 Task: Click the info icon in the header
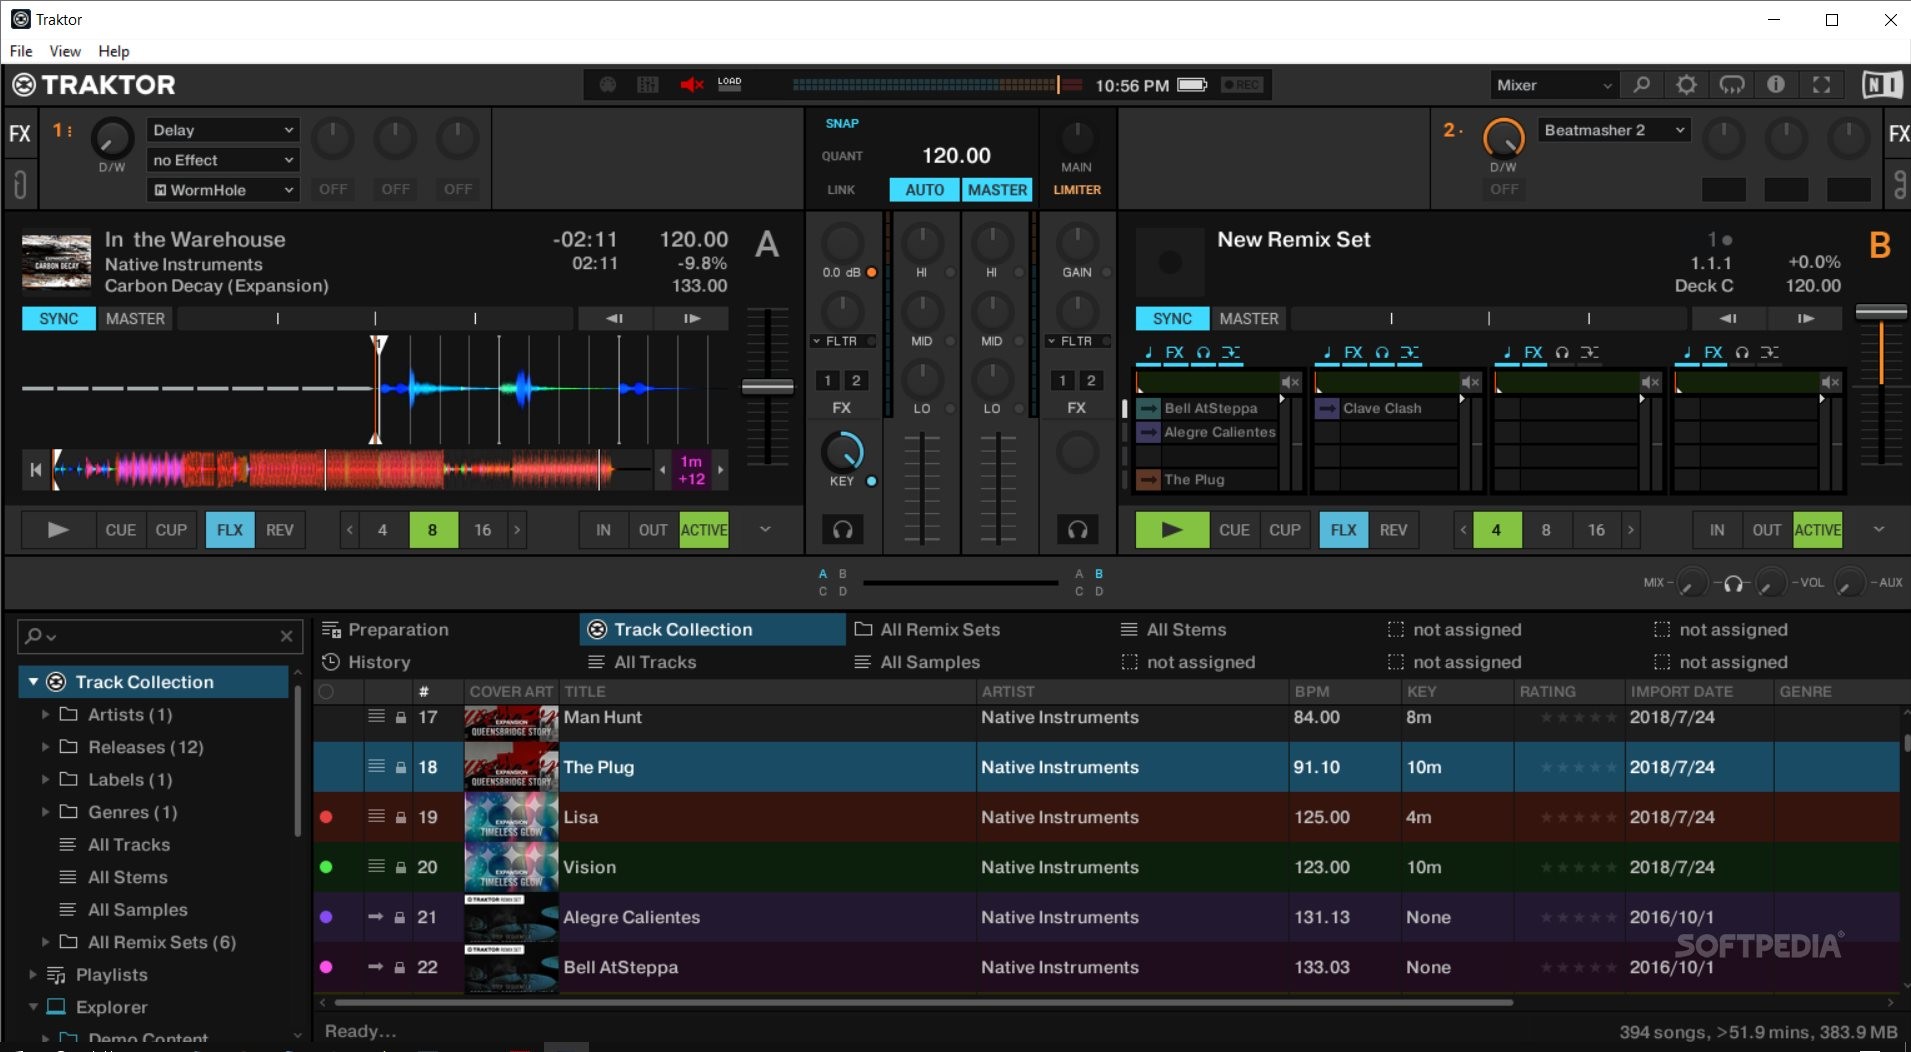coord(1776,85)
